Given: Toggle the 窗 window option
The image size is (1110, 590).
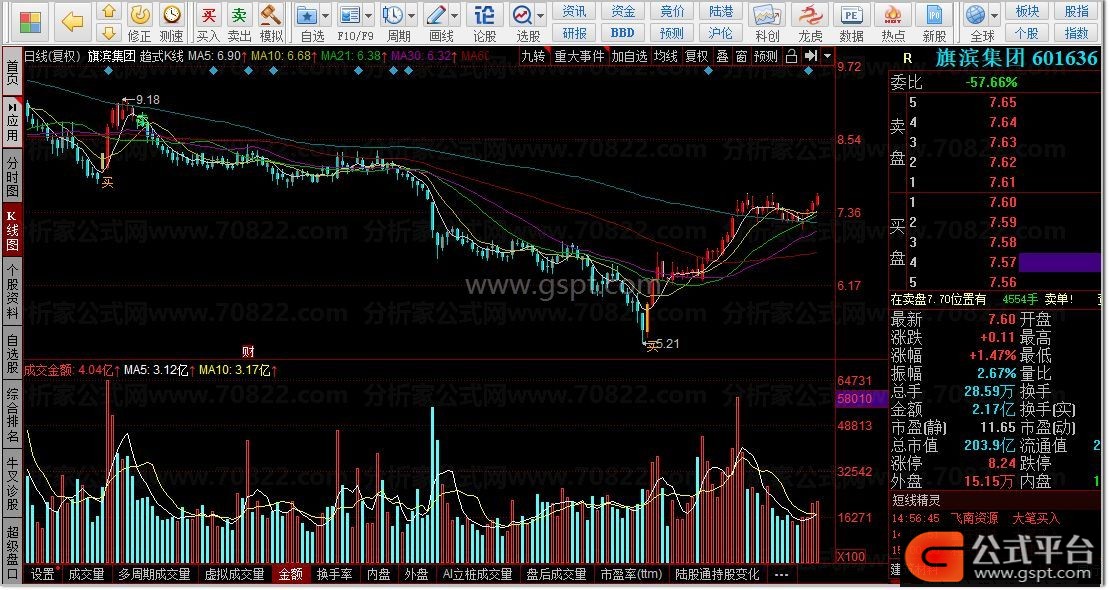Looking at the screenshot, I should (741, 56).
